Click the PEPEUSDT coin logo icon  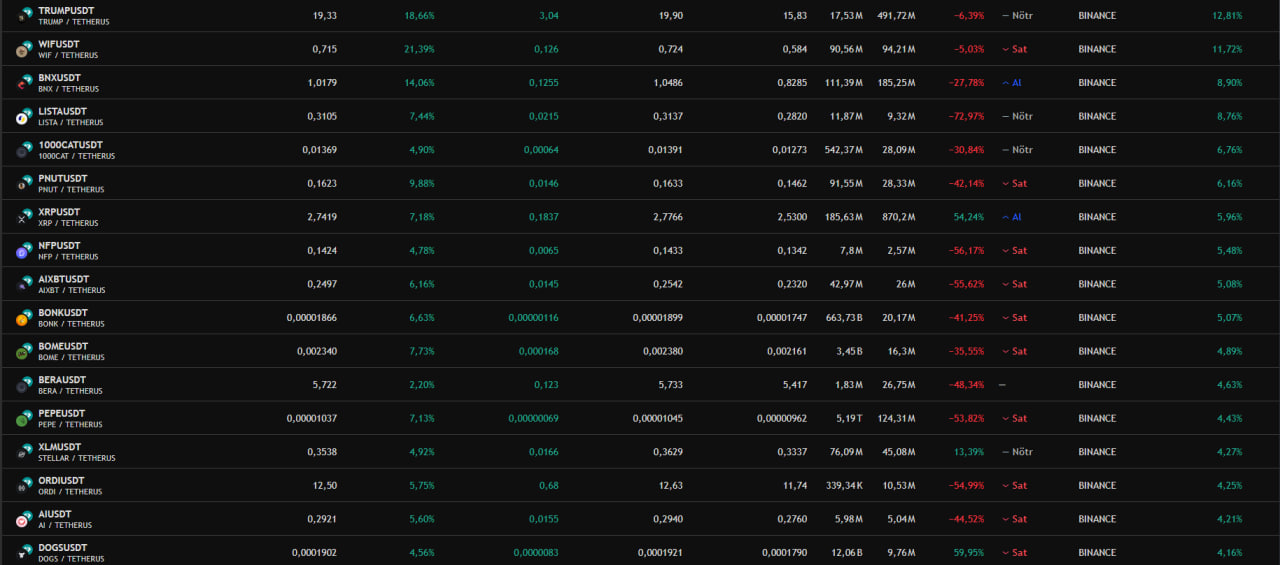24,418
